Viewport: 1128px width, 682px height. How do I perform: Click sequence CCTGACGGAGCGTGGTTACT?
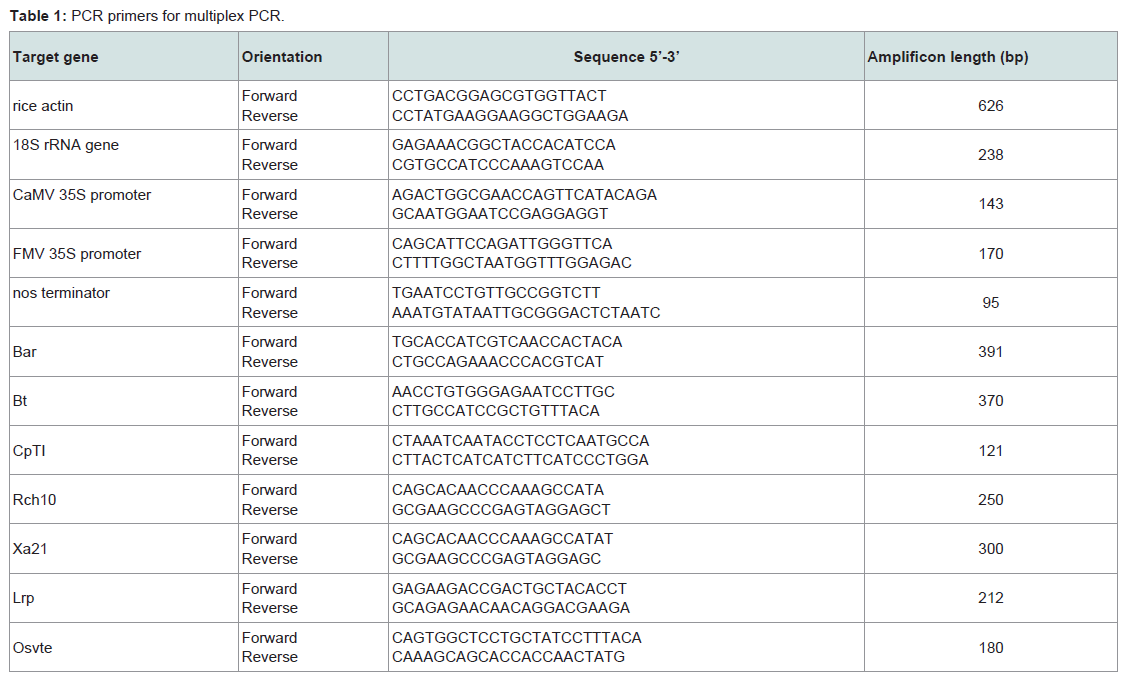(x=499, y=96)
